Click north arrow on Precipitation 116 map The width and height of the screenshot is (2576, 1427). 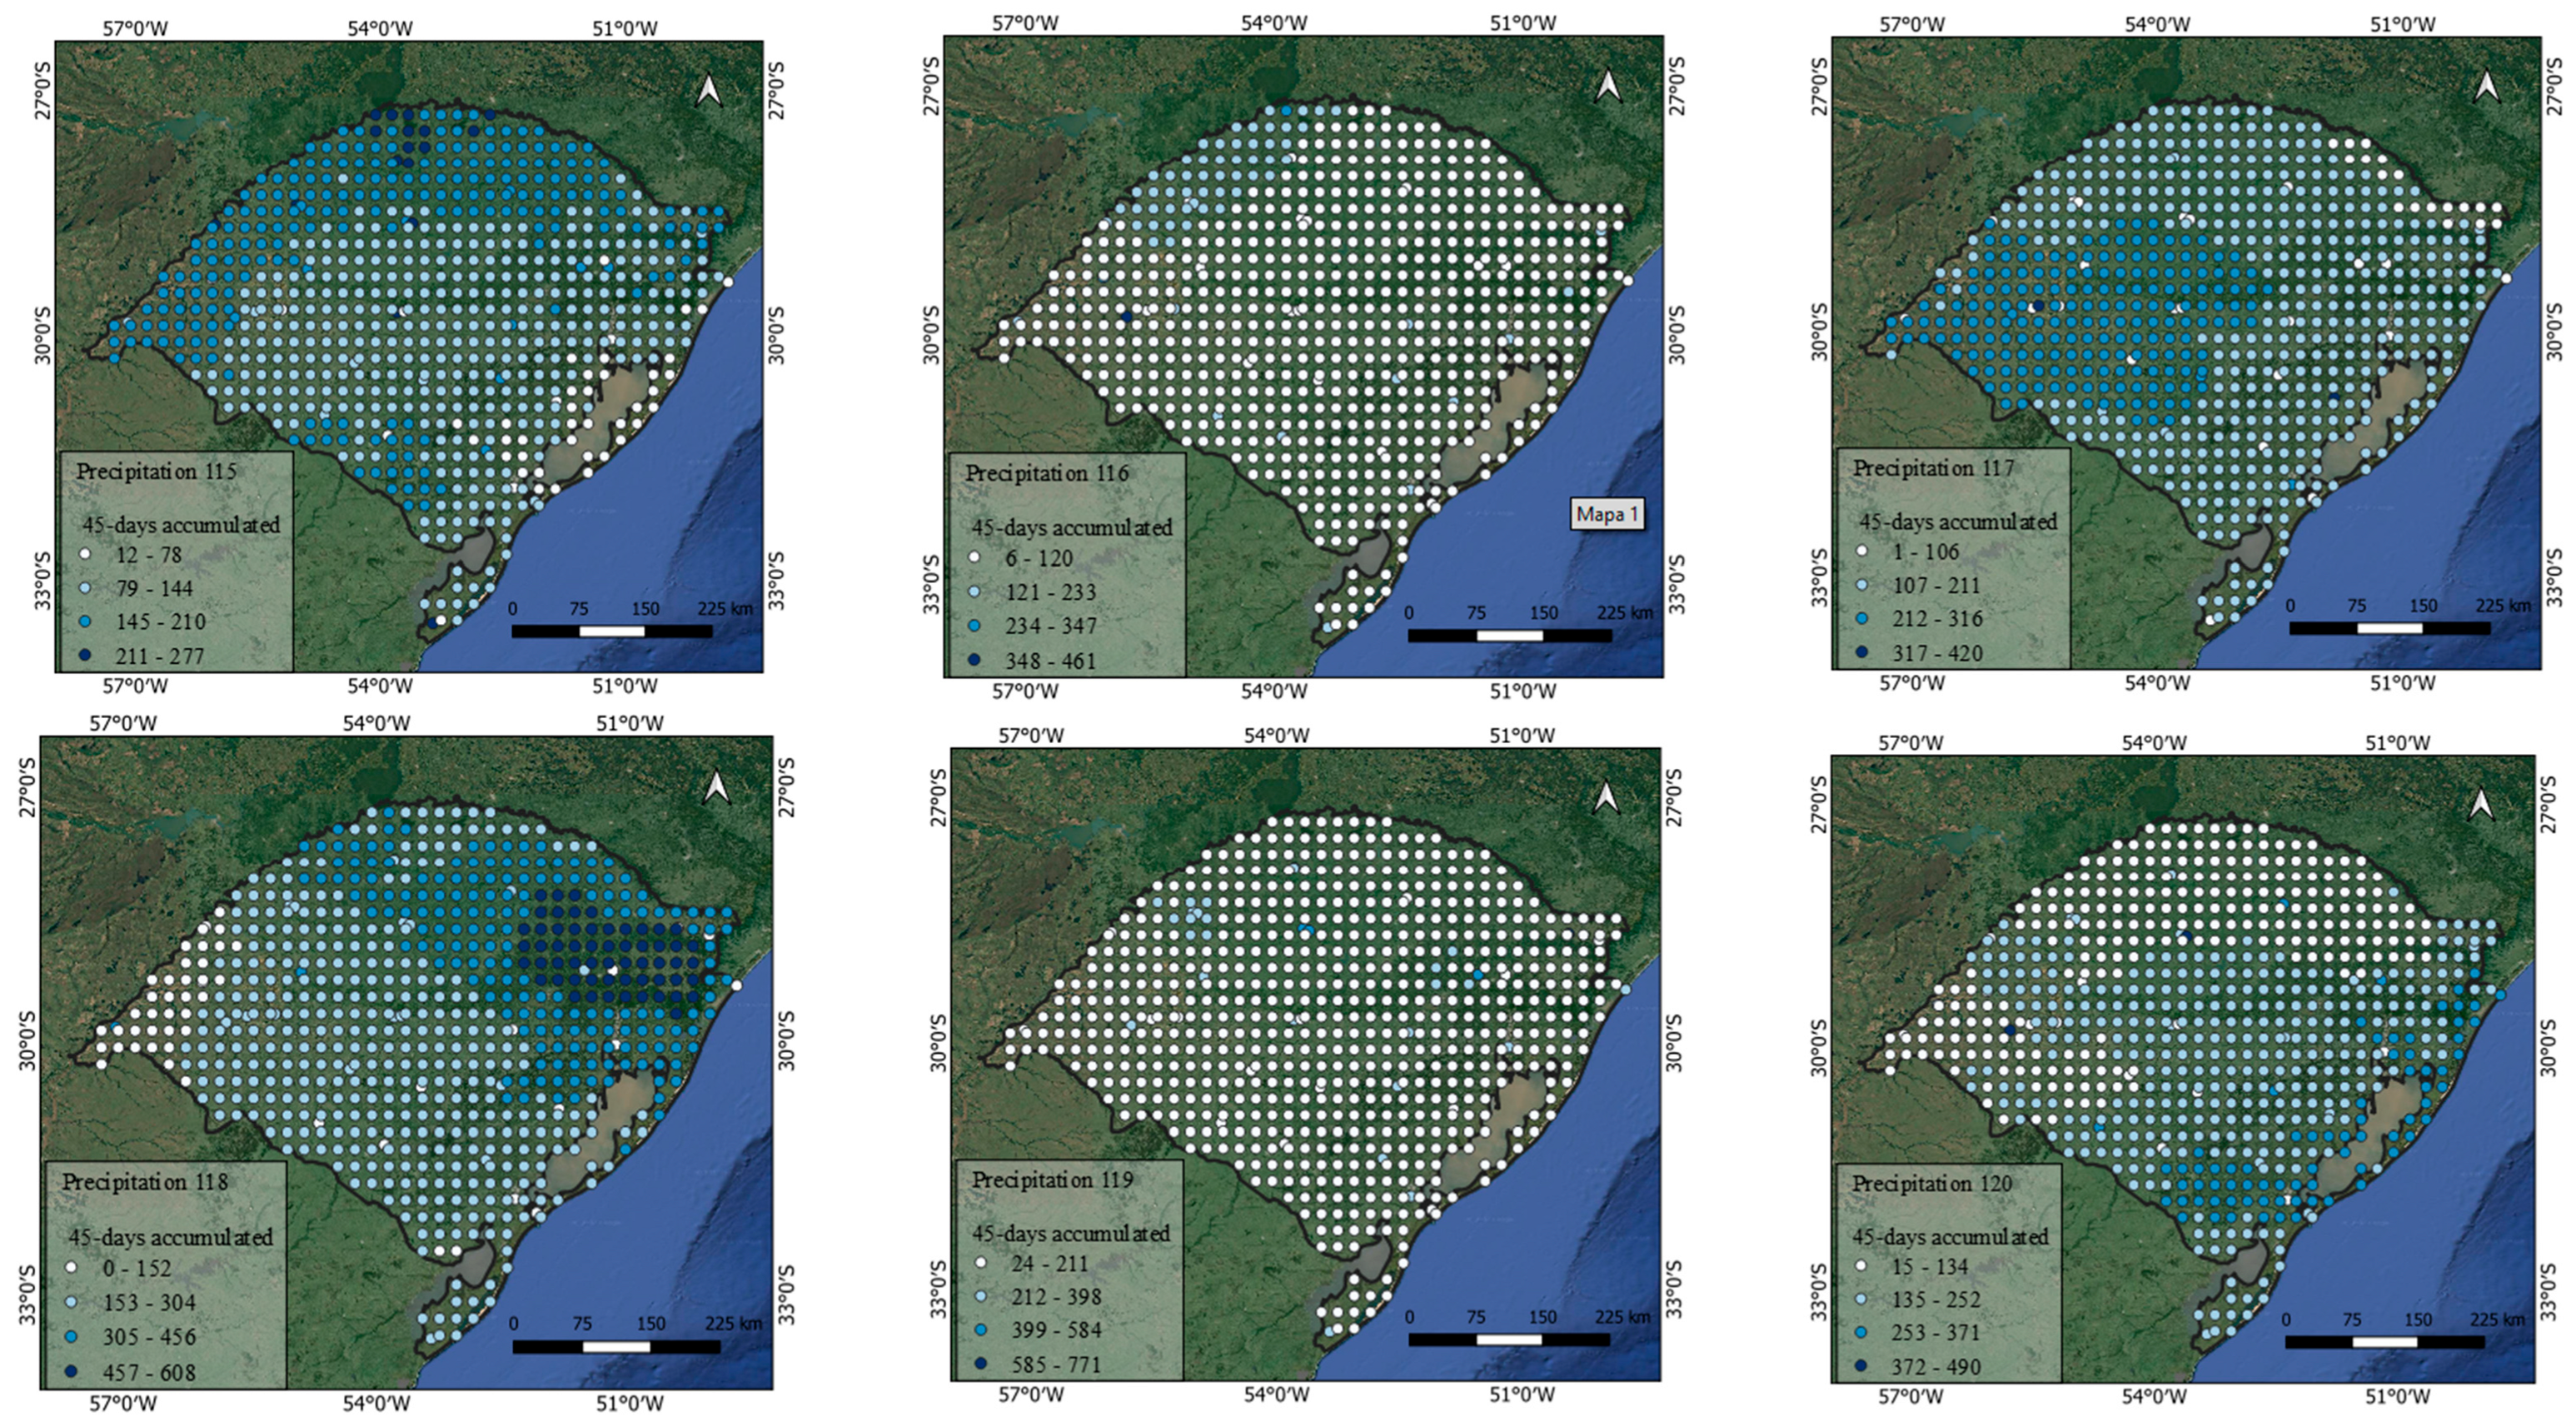1607,86
